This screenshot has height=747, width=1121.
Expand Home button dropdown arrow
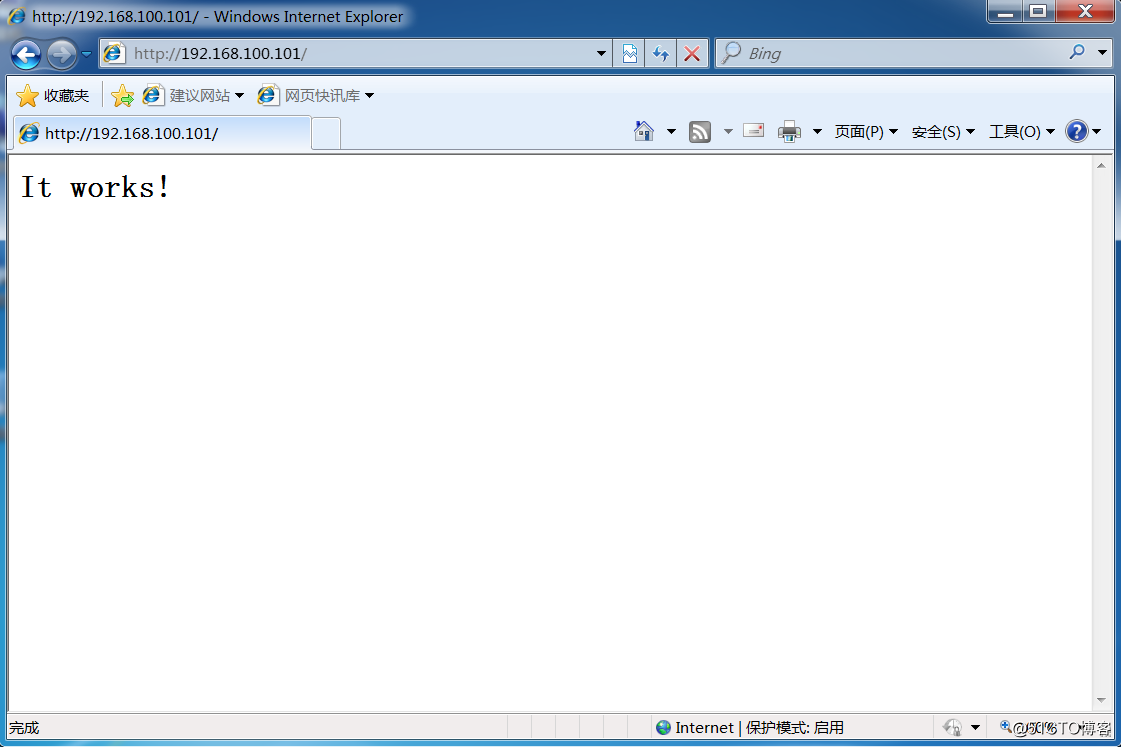671,132
